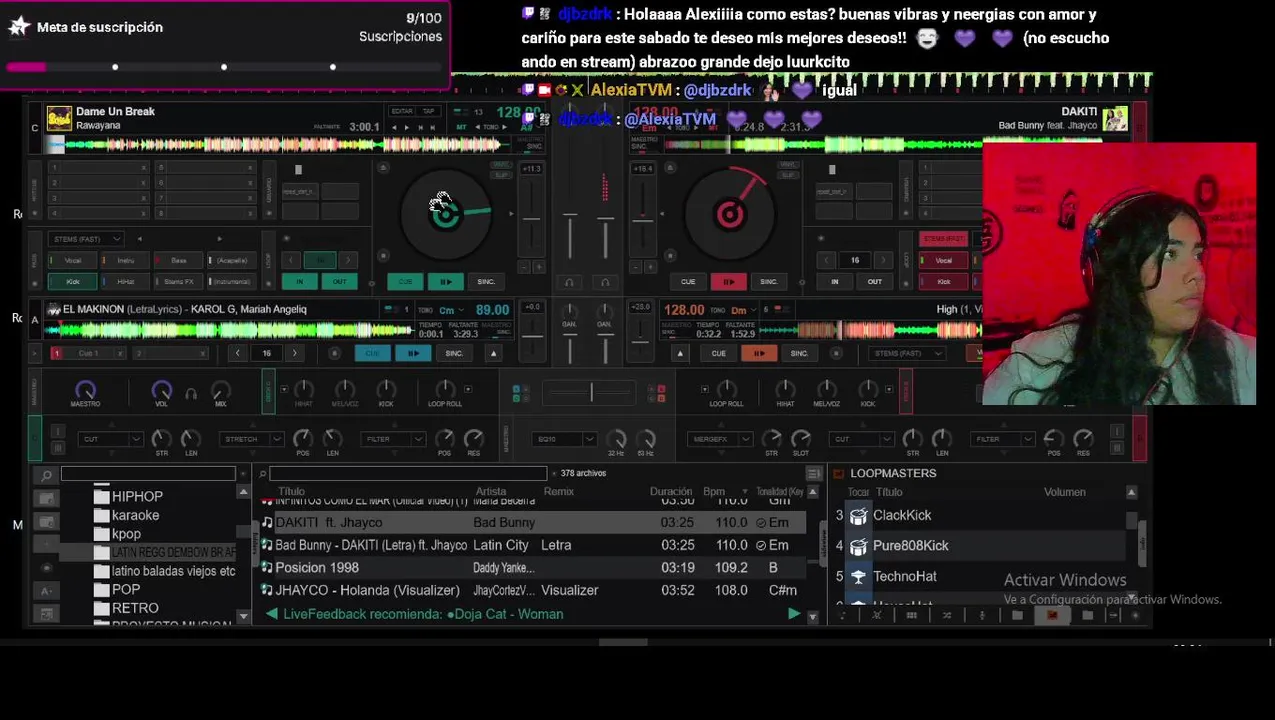Click the browser folder search field
Viewport: 1275px width, 720px height.
pos(148,474)
